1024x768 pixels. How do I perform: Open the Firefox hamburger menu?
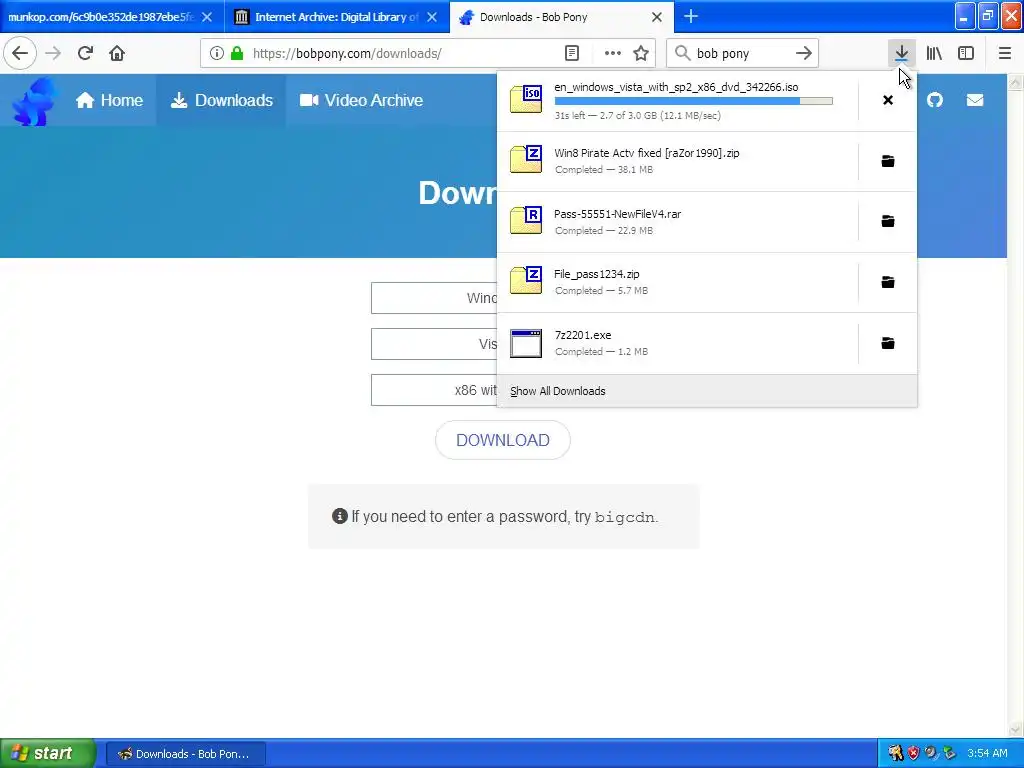click(1004, 53)
